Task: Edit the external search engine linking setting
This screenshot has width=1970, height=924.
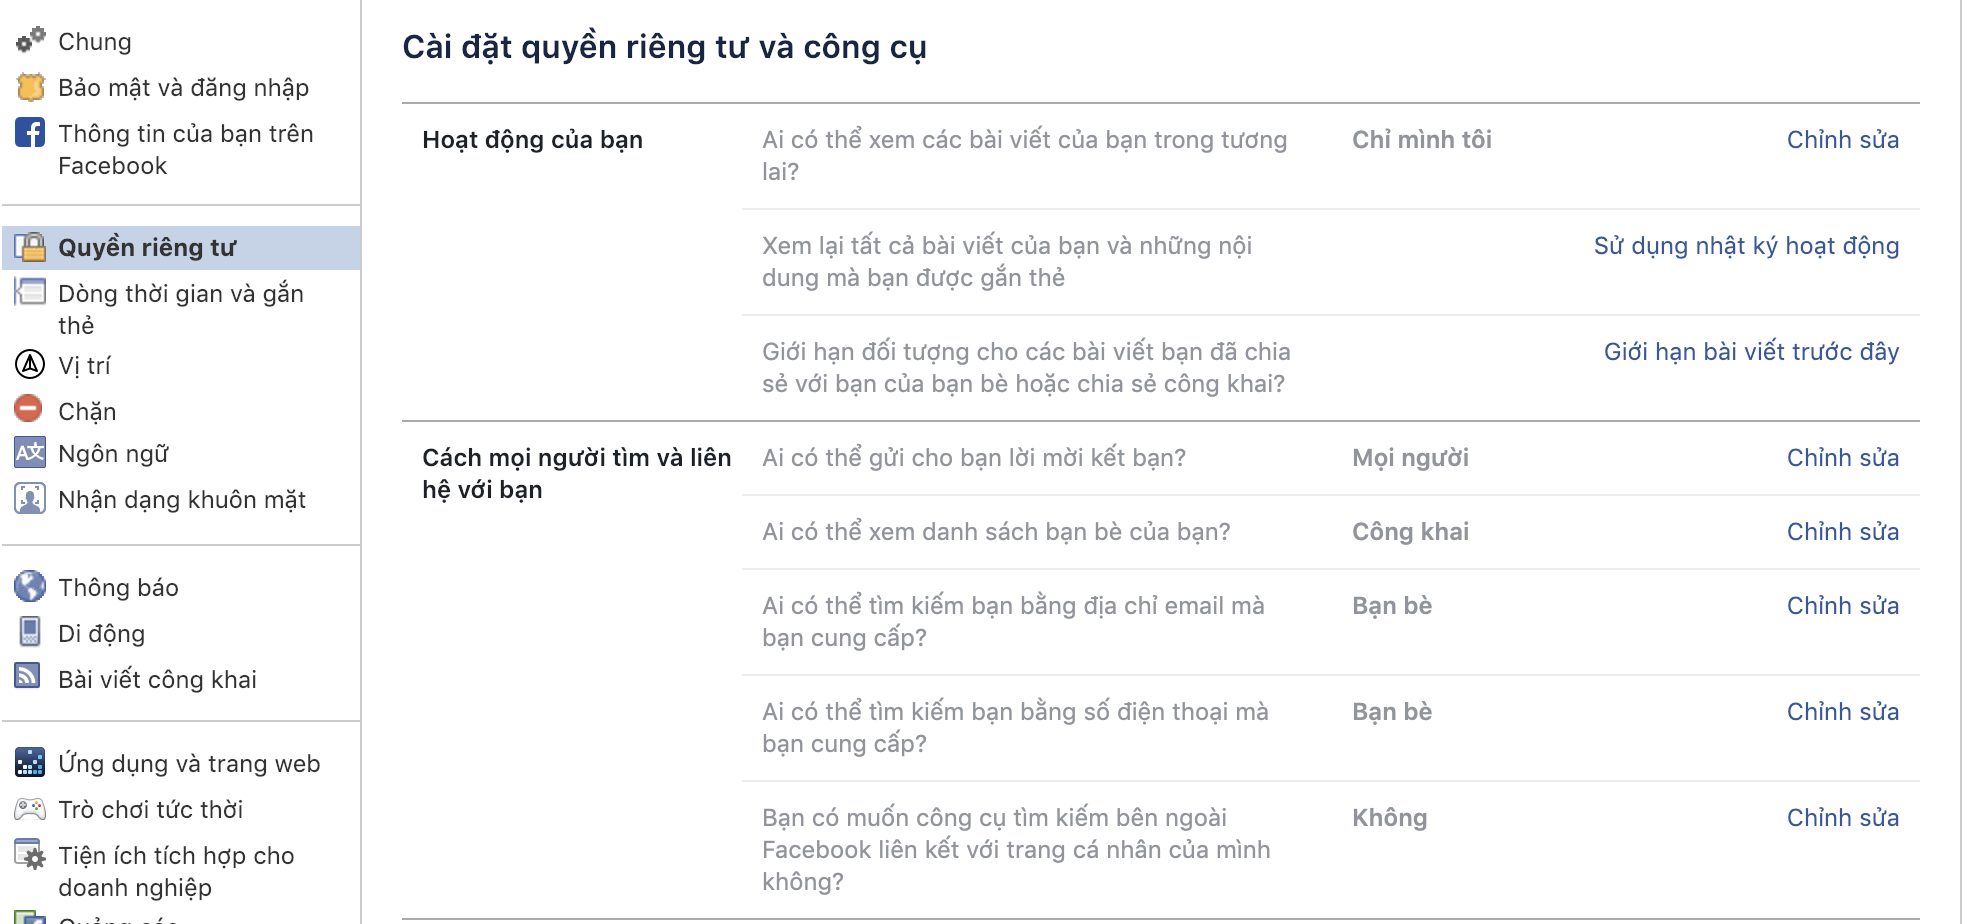Action: (x=1842, y=818)
